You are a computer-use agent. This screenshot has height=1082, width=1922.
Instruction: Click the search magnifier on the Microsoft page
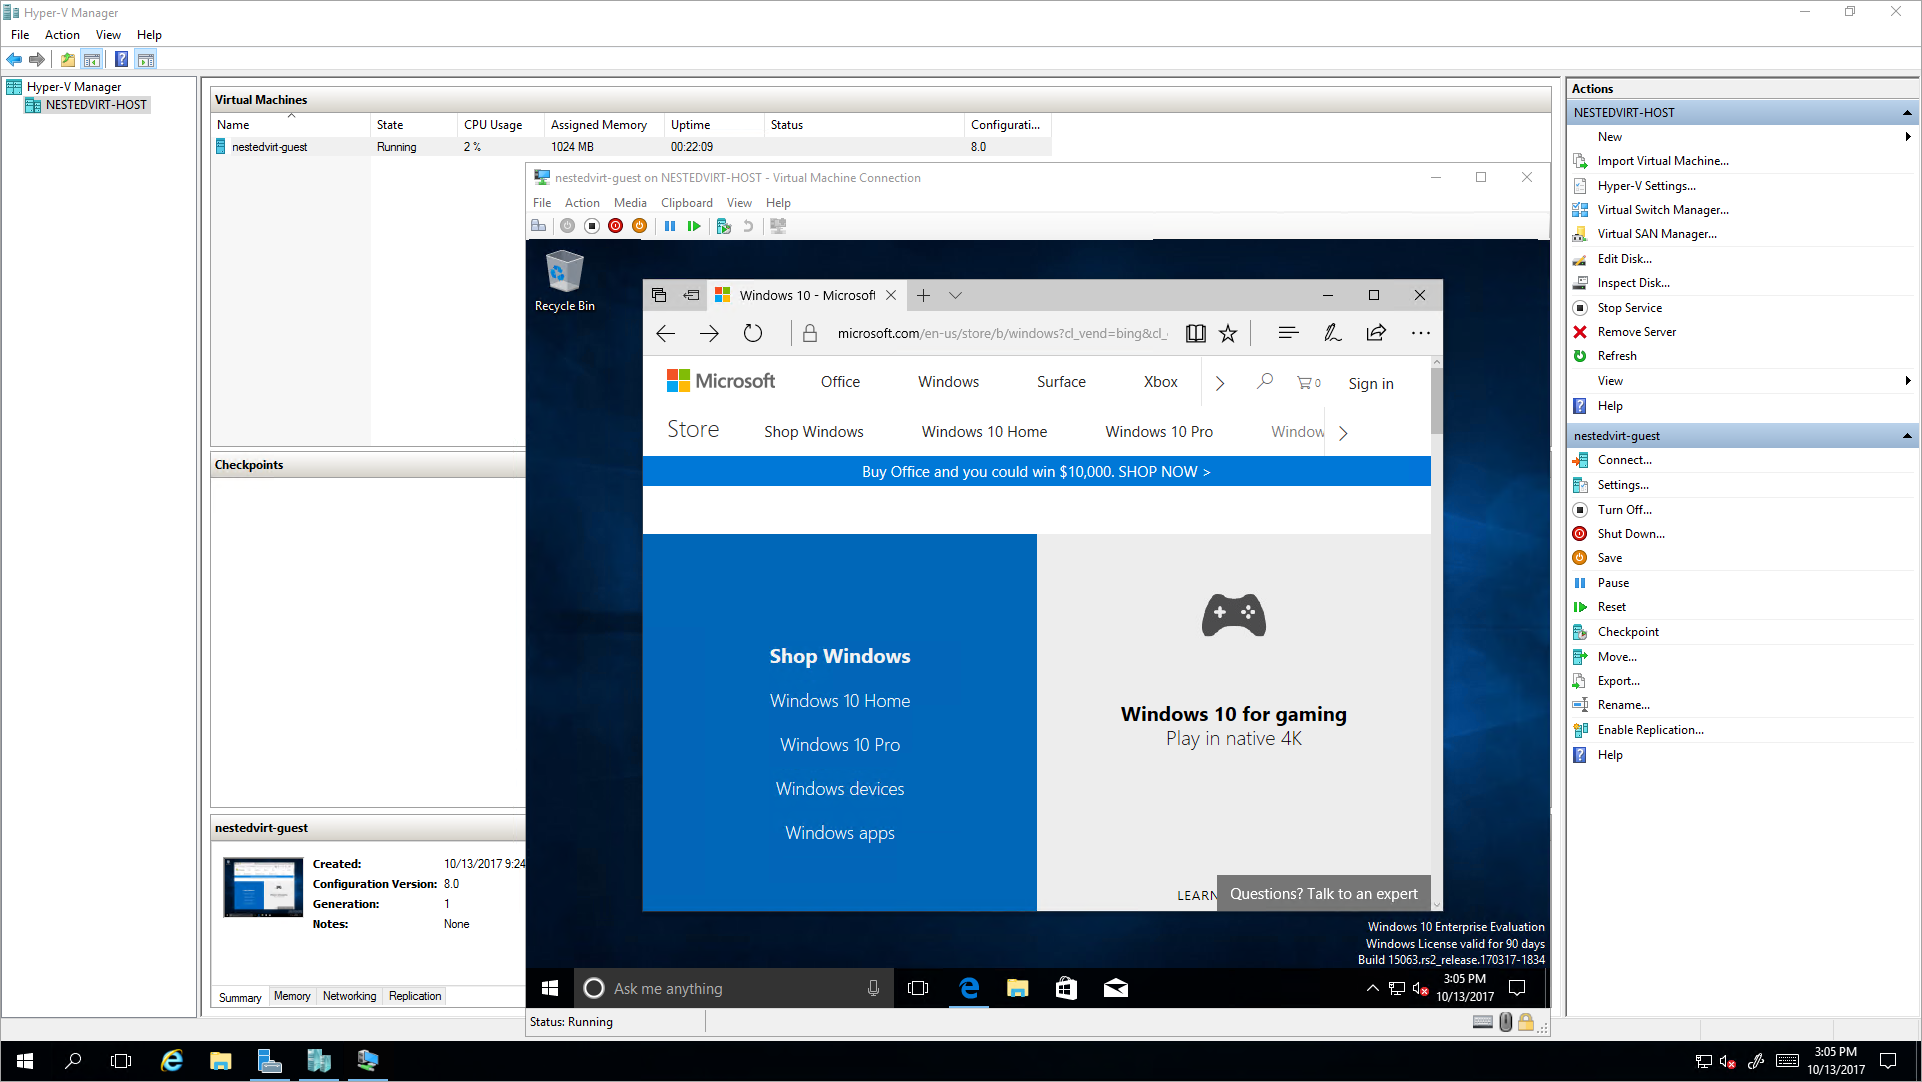tap(1265, 382)
